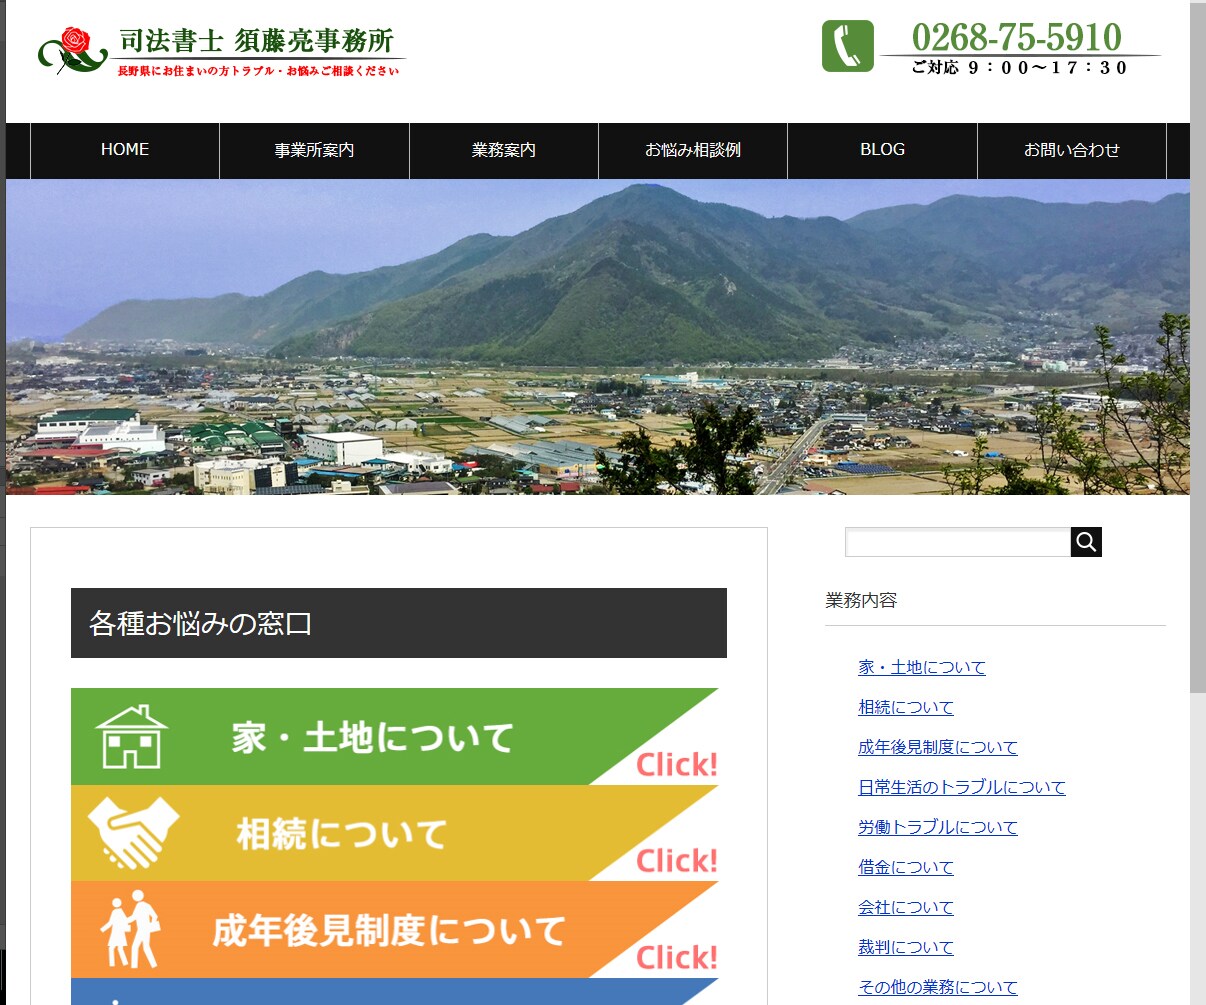Viewport: 1206px width, 1005px height.
Task: Open sidebar link 日常生活のトラブルについて
Action: pyautogui.click(x=962, y=787)
